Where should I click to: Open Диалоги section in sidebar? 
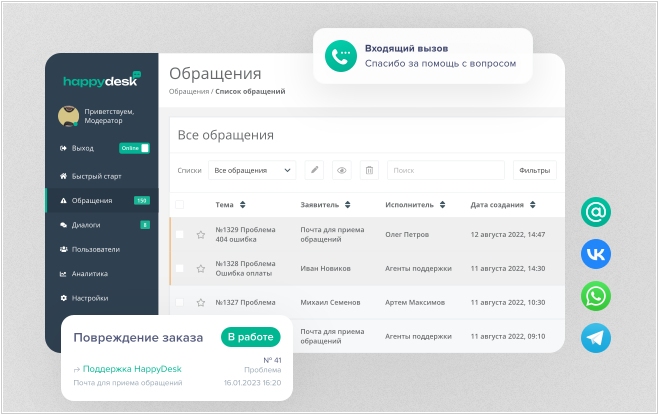point(86,225)
